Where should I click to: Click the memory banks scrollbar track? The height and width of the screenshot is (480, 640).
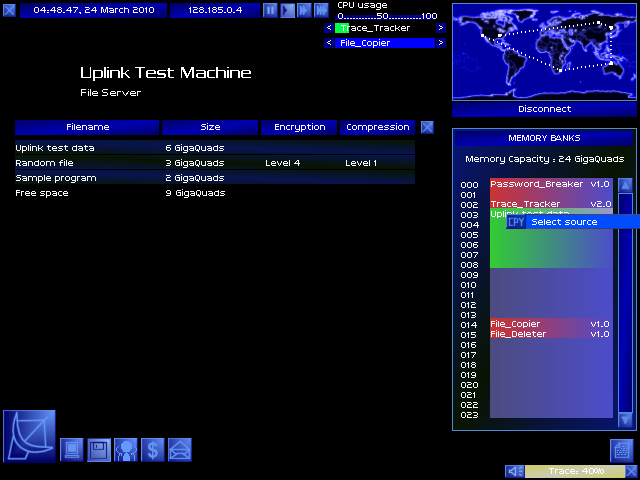[625, 302]
